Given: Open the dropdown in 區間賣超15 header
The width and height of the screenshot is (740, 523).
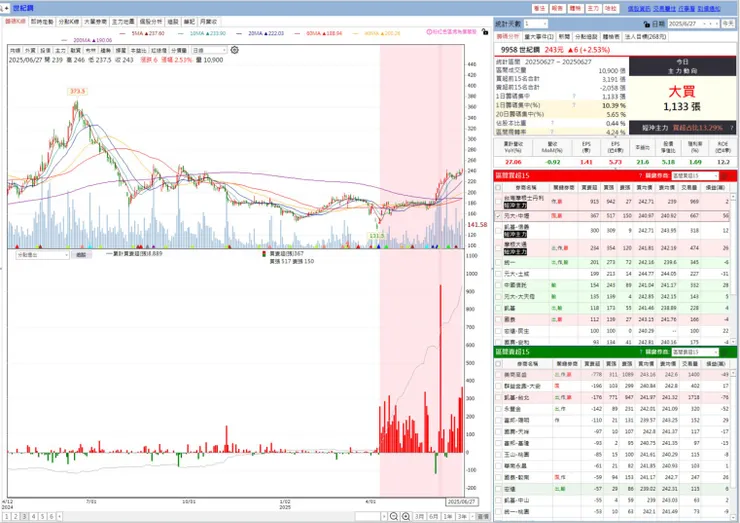Looking at the screenshot, I should [695, 352].
